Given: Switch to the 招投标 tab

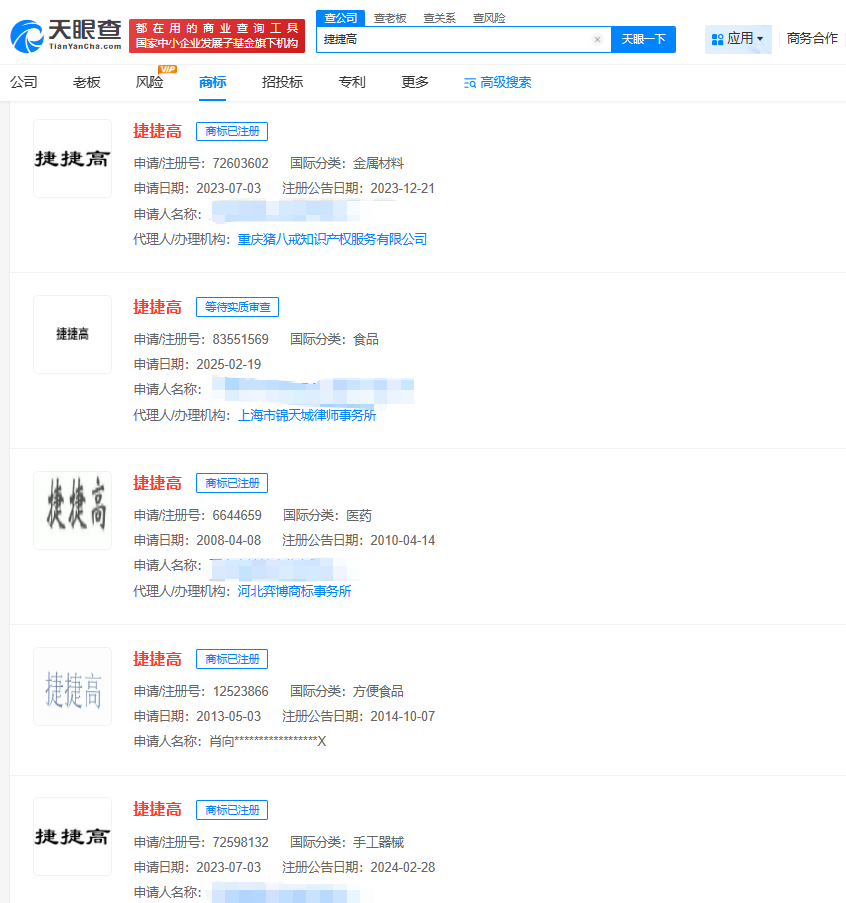Looking at the screenshot, I should click(282, 83).
